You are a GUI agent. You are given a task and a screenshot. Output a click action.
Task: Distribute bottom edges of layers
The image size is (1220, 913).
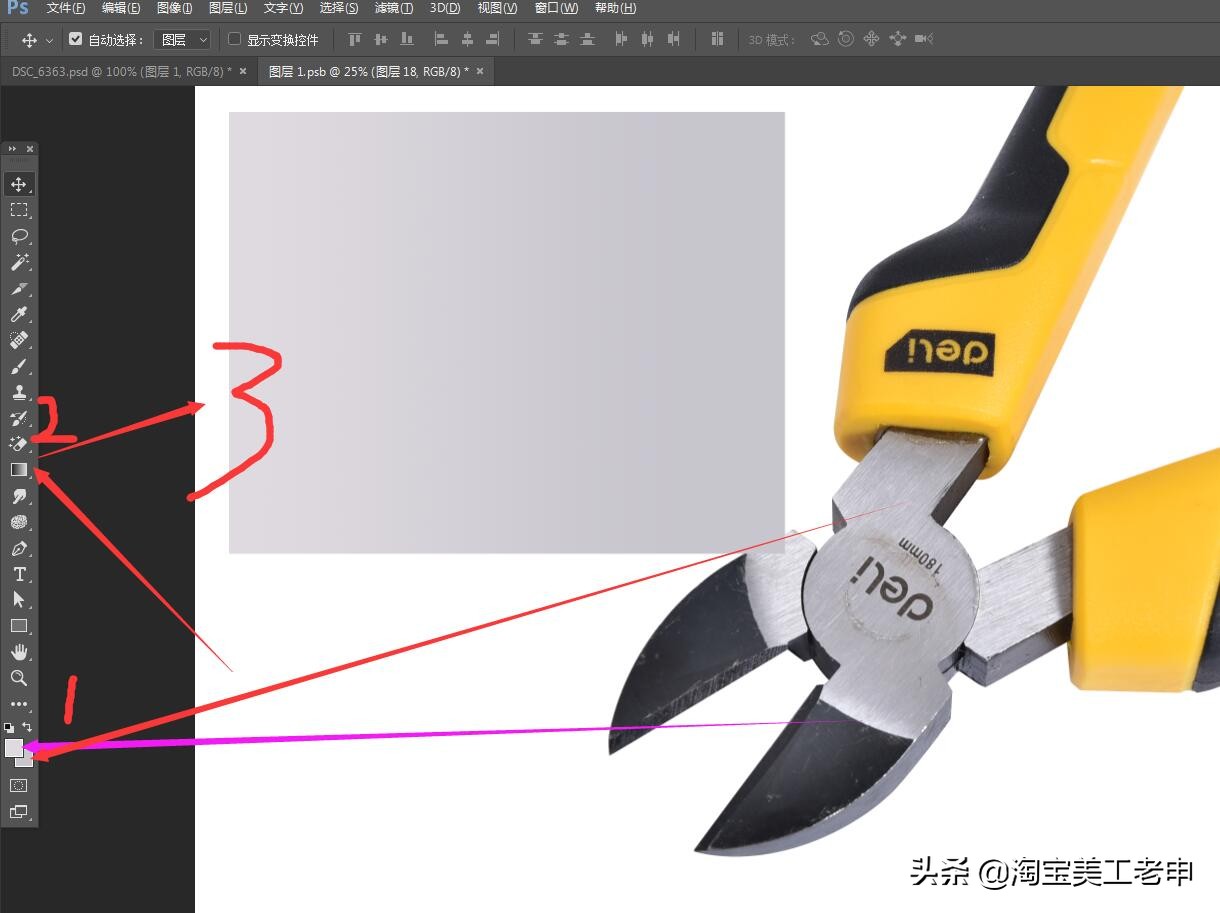[587, 39]
